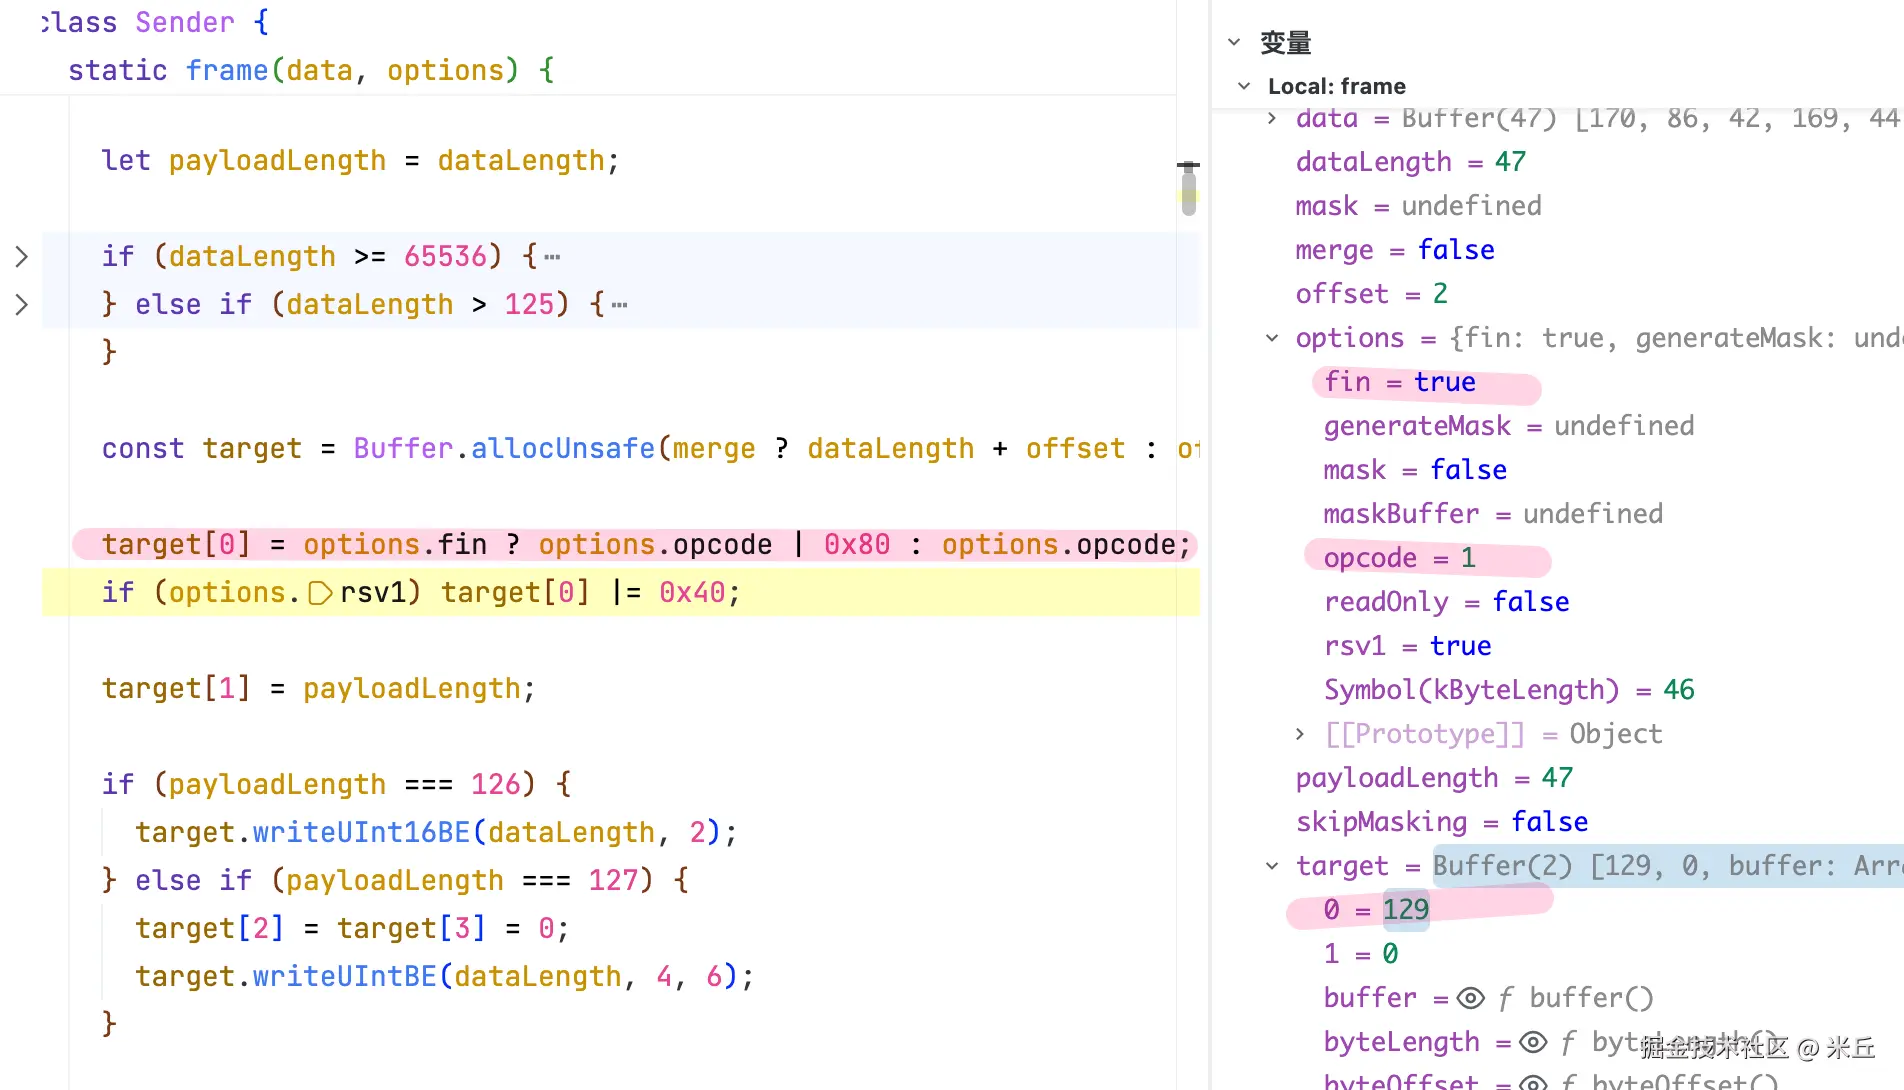Screen dimensions: 1904x1090
Task: Expand the [[Prototype]] Object entry
Action: click(x=1300, y=734)
